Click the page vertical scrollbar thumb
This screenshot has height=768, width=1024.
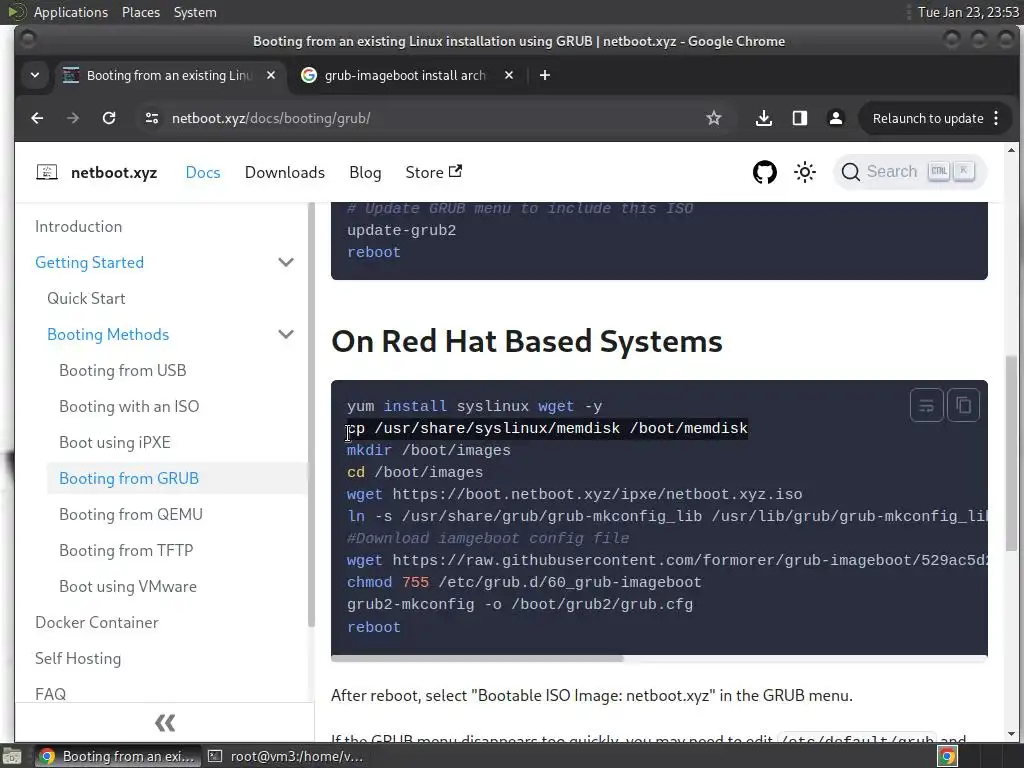pos(1012,453)
